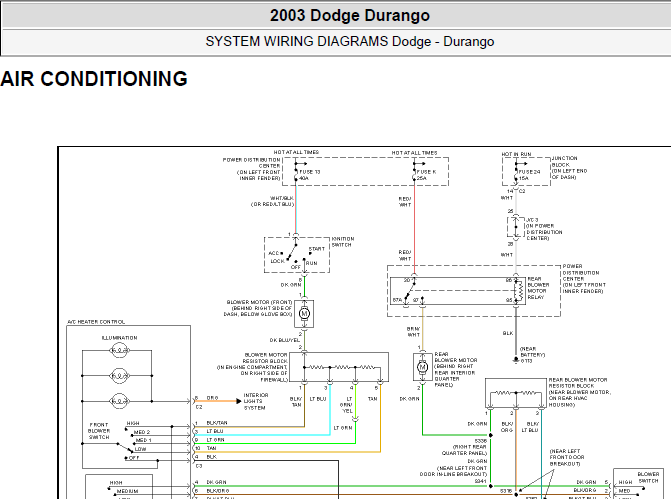Click the "S338" splice label
671x499 pixels.
(481, 440)
